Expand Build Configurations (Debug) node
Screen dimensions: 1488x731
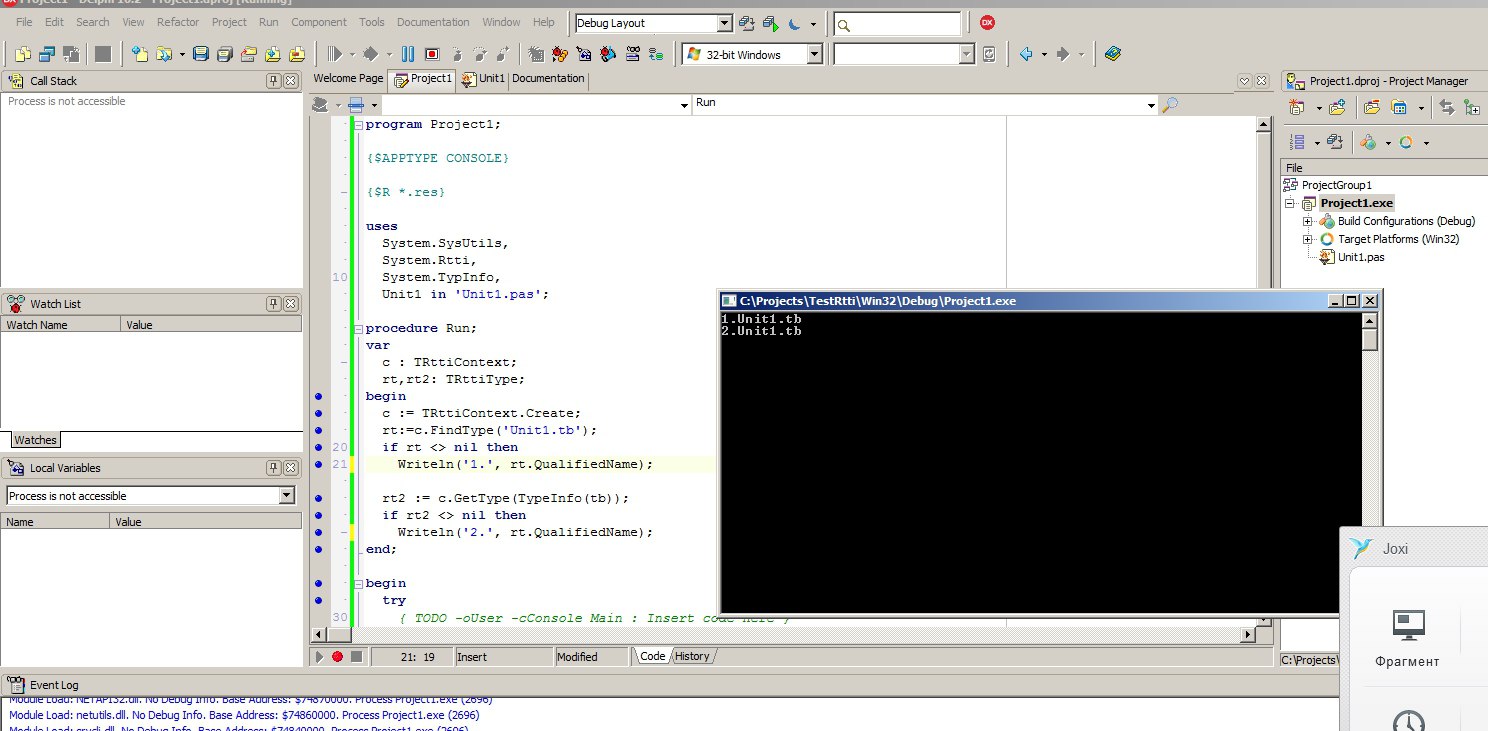[x=1307, y=221]
